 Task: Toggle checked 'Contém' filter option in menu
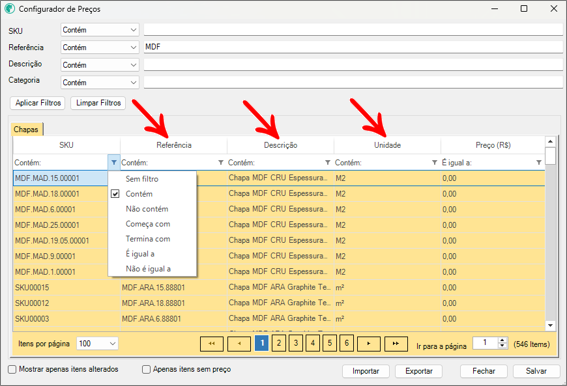click(152, 194)
